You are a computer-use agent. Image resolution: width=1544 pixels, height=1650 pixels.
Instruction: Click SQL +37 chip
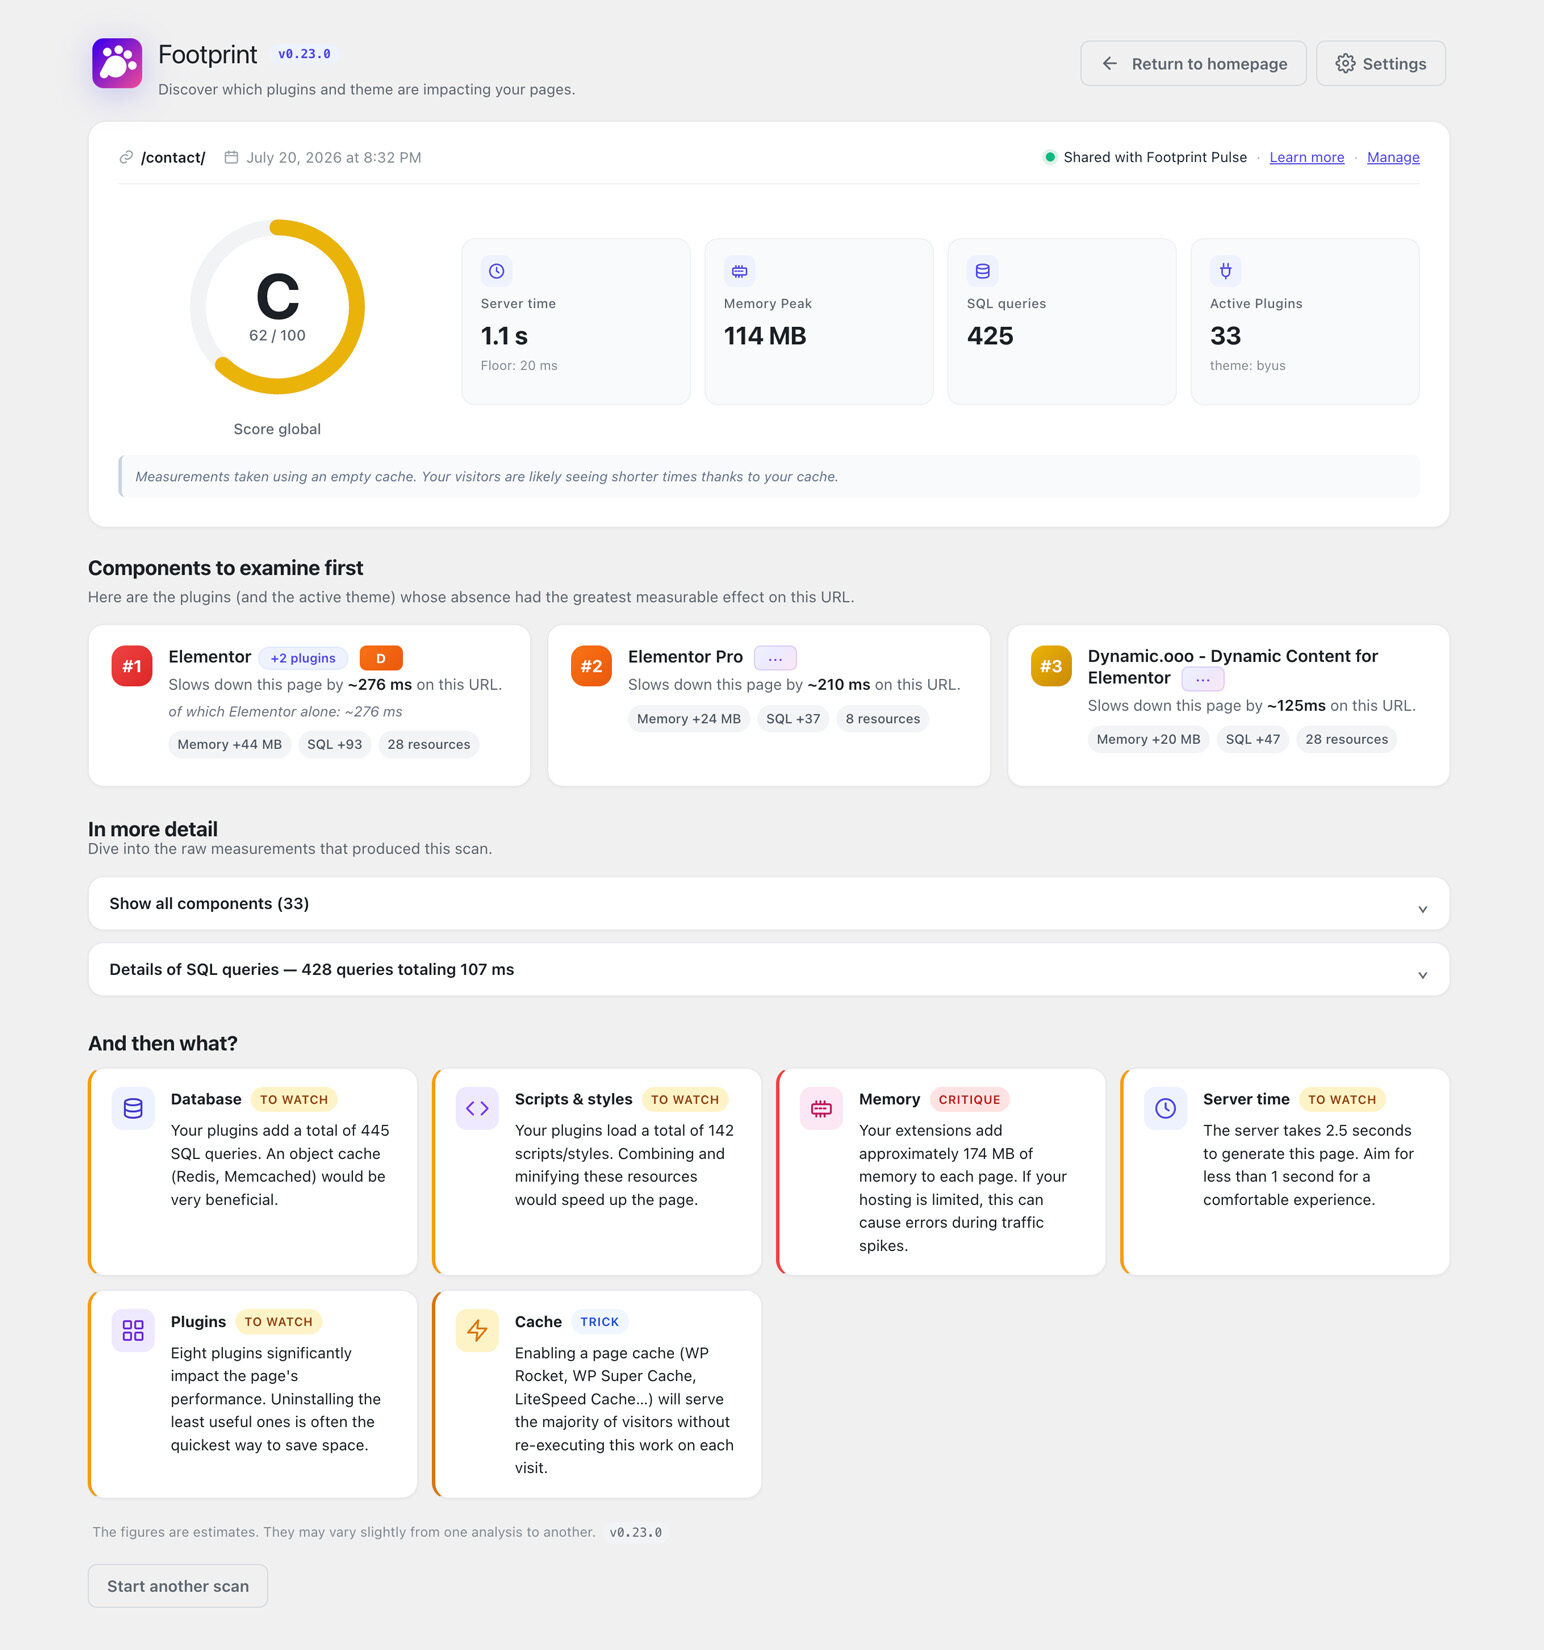point(793,719)
